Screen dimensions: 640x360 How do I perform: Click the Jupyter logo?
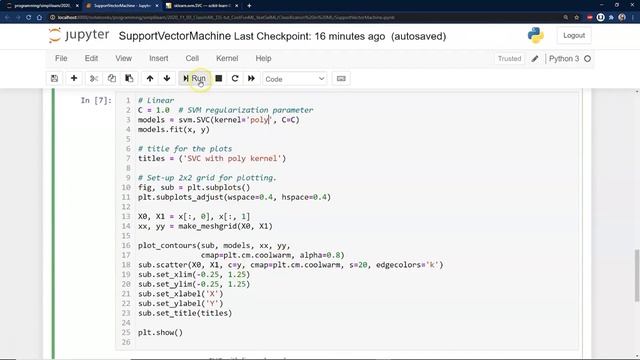pyautogui.click(x=78, y=36)
